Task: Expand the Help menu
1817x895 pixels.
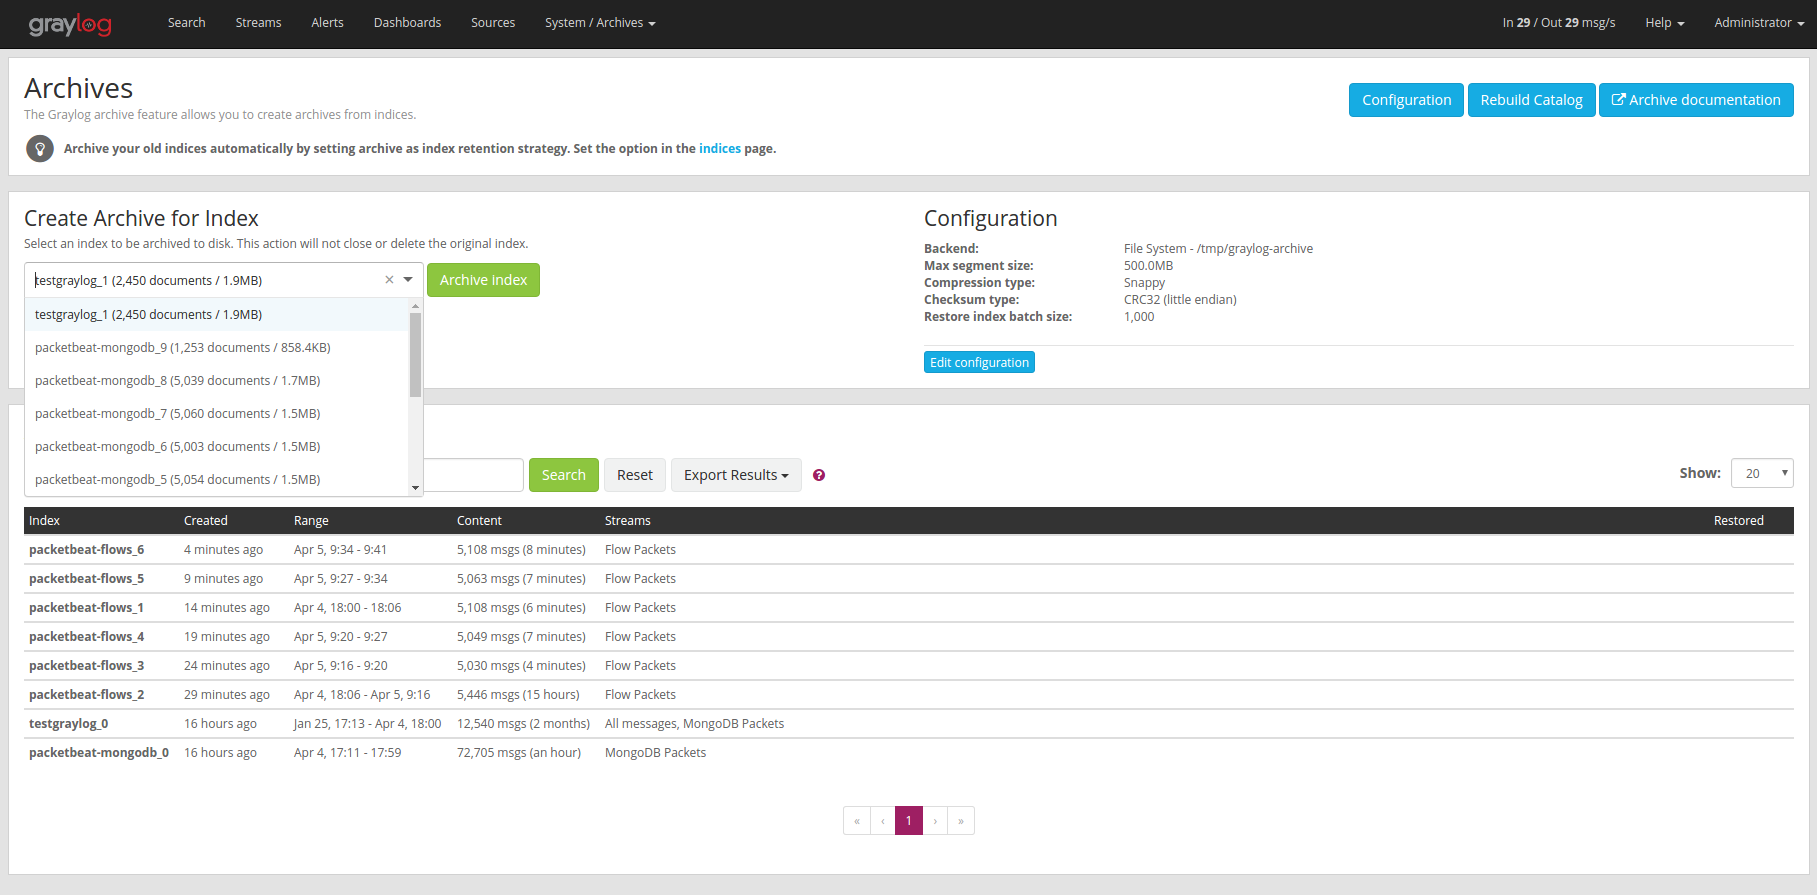Action: point(1665,23)
